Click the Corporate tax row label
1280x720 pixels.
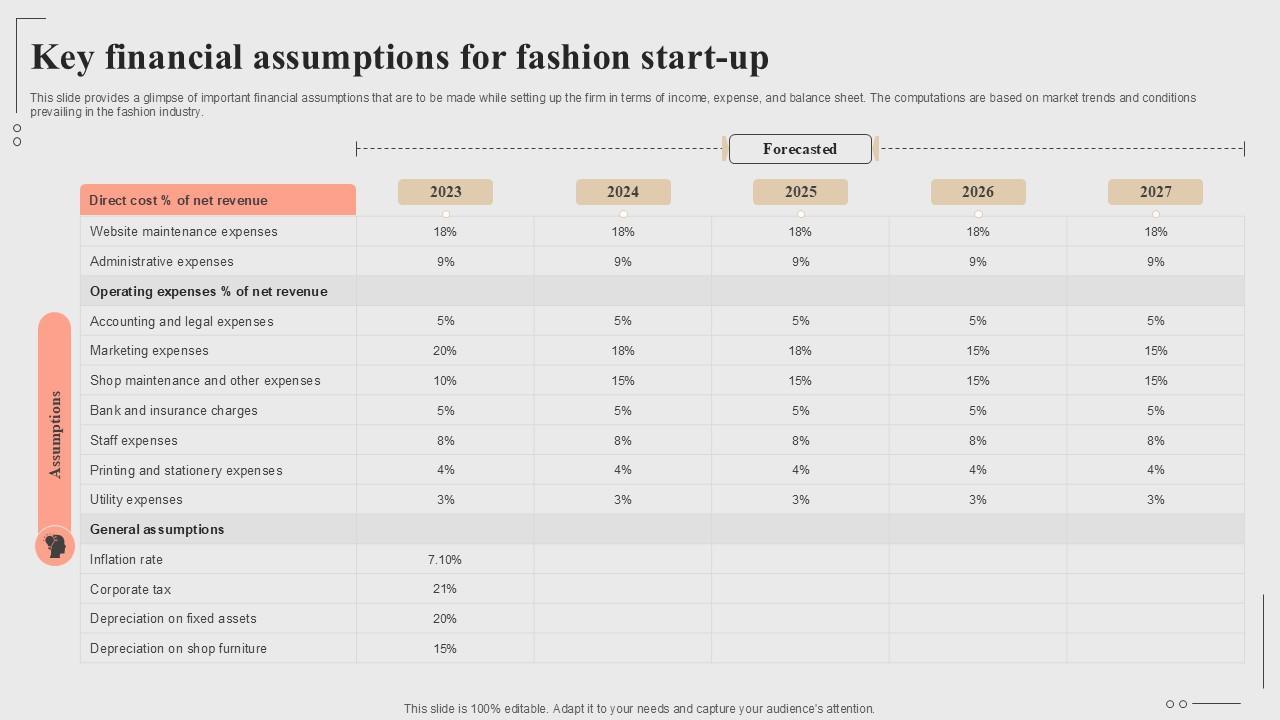131,590
